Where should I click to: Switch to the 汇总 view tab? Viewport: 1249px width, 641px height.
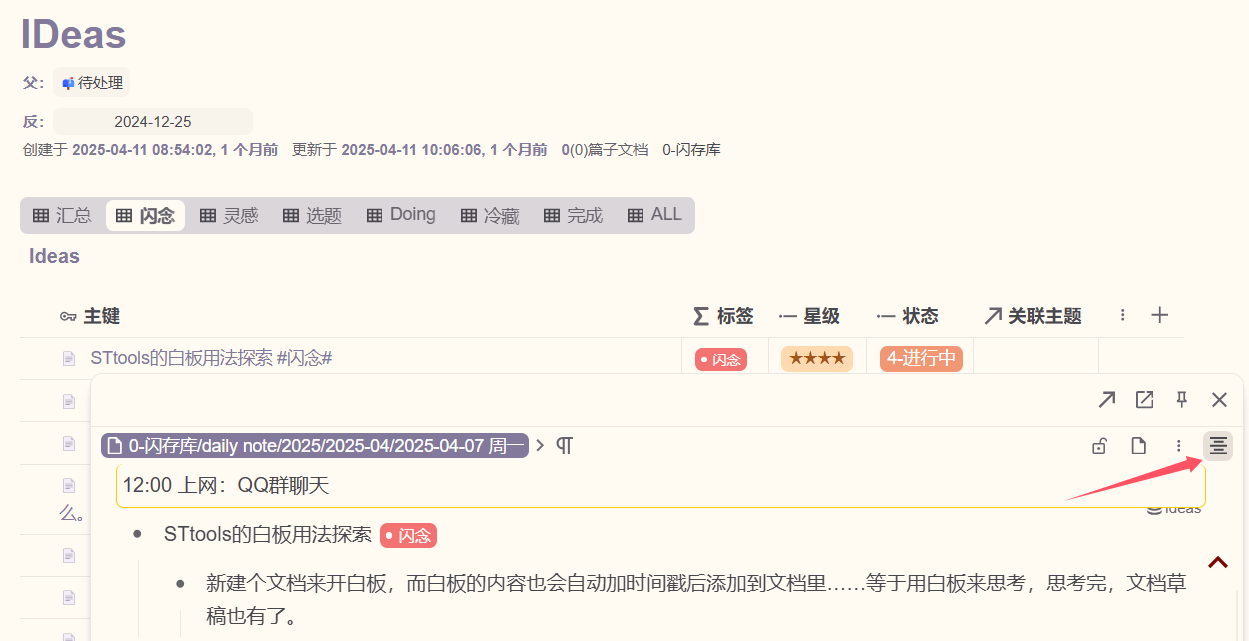[62, 215]
